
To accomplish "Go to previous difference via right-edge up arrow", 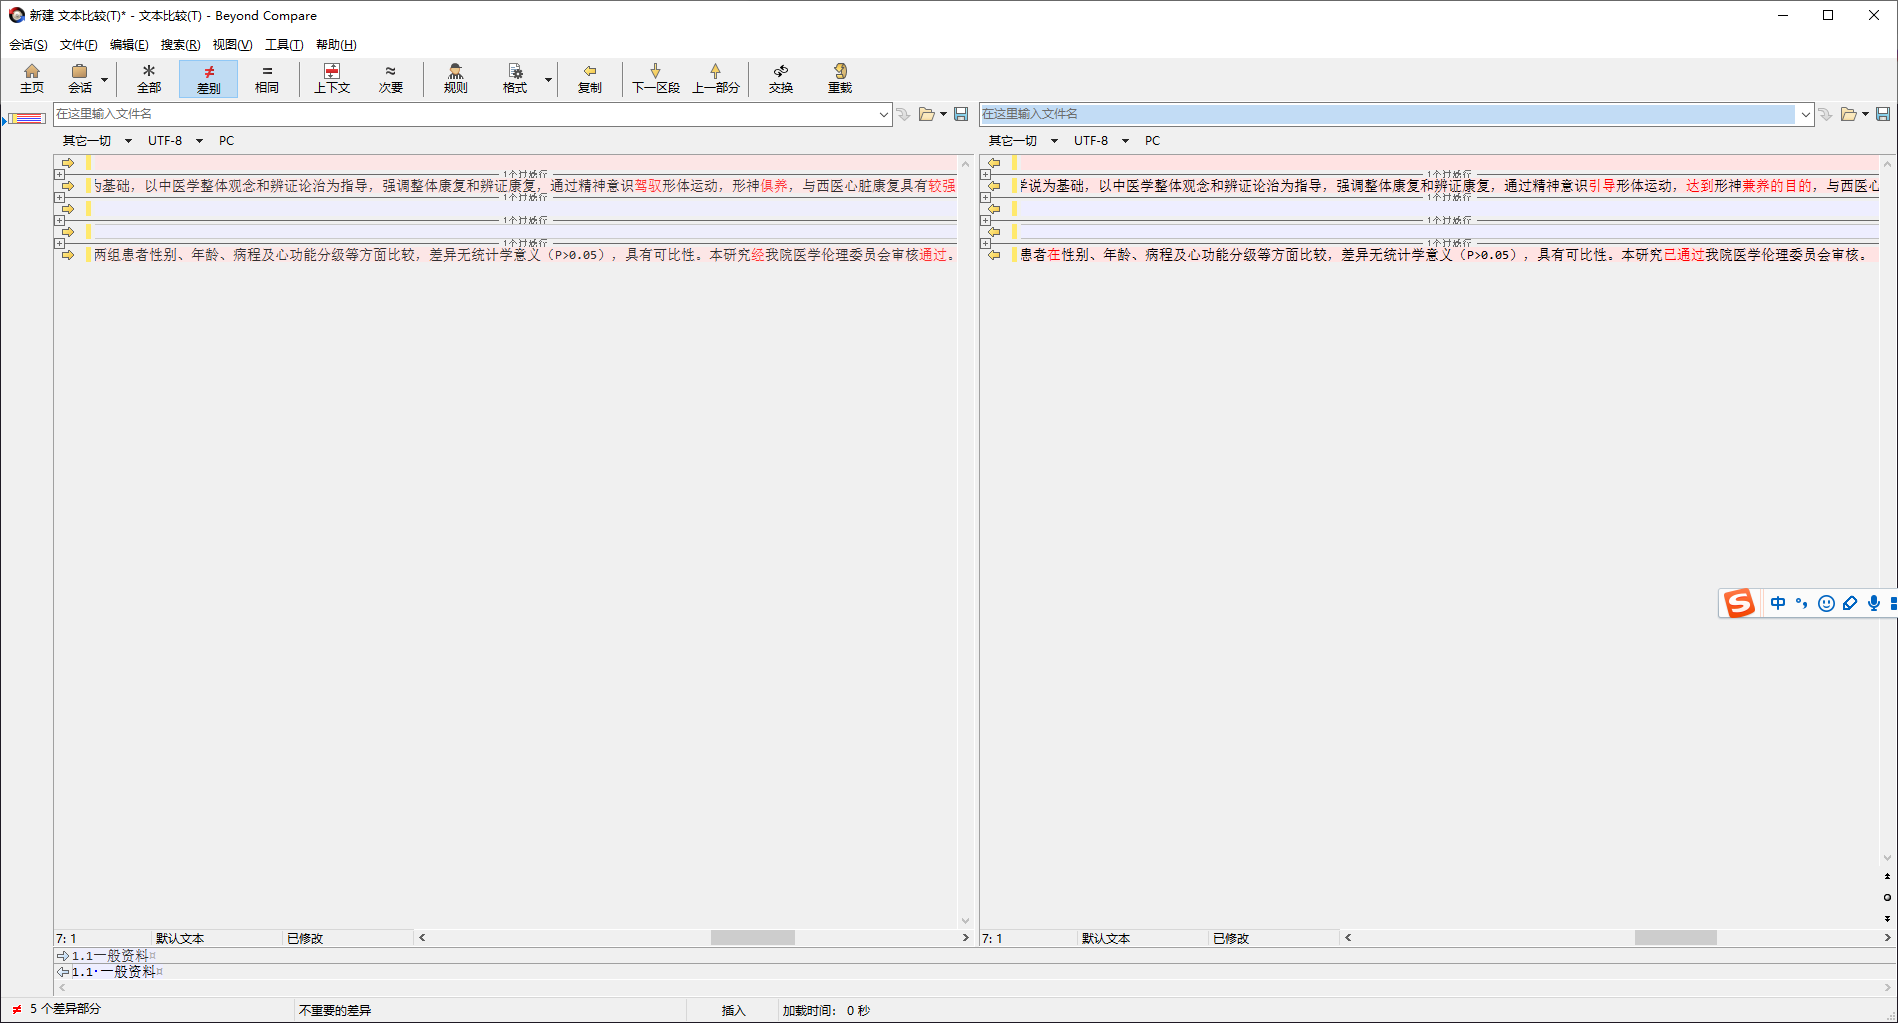I will tap(1887, 876).
